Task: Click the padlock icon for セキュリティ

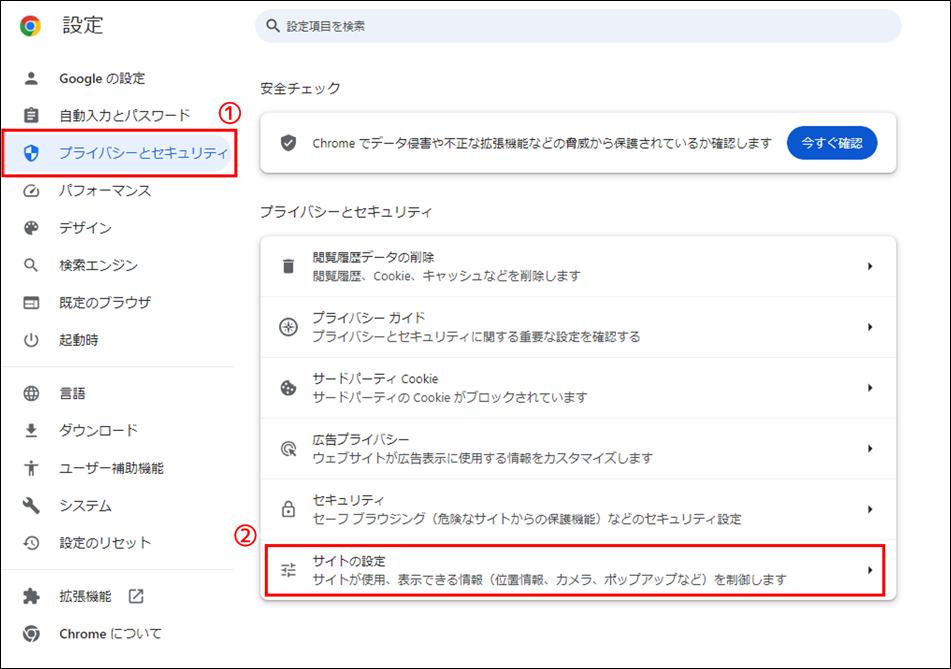Action: 288,509
